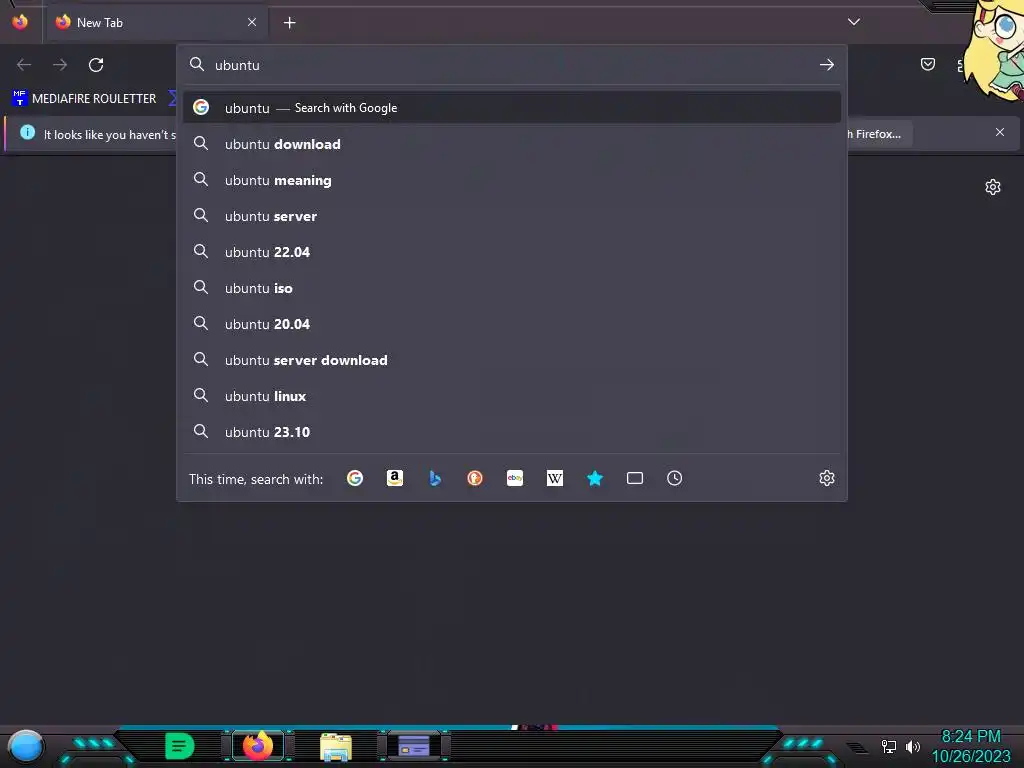Select the New Tab tab

157,22
